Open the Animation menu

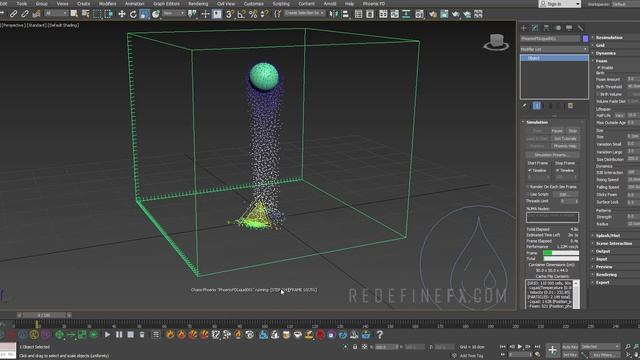[x=134, y=4]
